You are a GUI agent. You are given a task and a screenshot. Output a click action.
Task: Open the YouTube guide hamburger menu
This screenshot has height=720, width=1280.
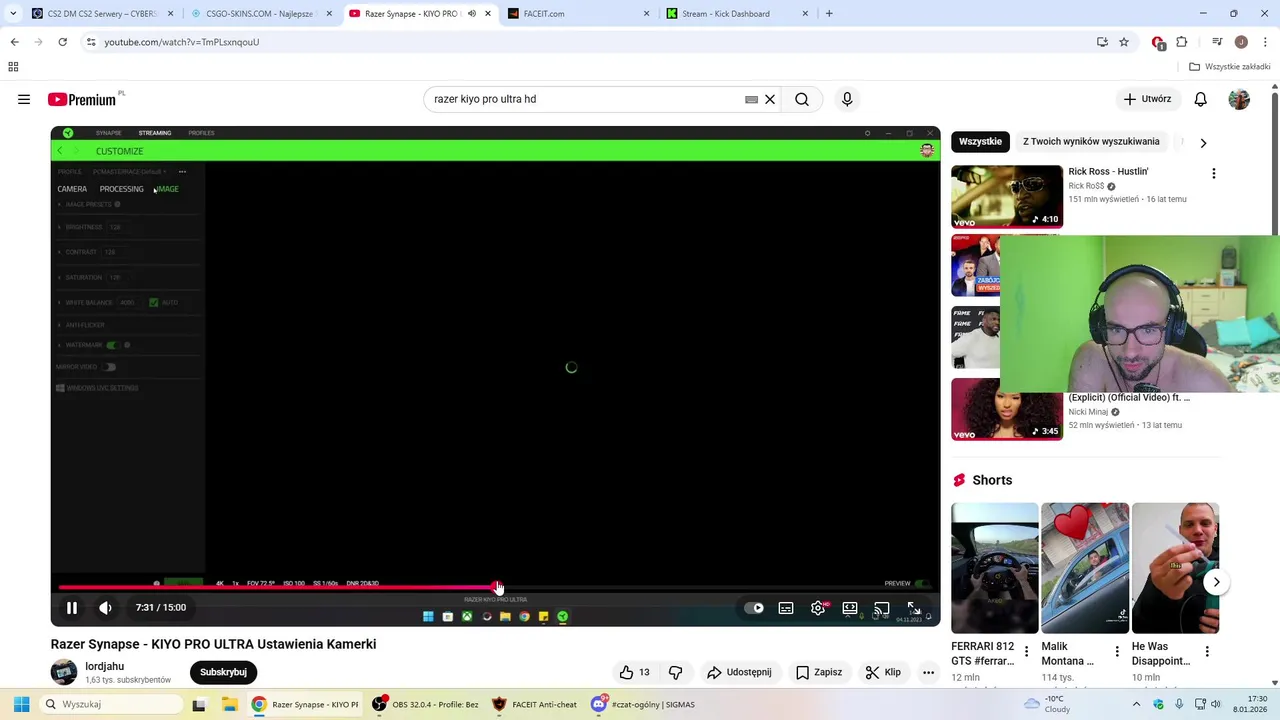click(x=24, y=99)
